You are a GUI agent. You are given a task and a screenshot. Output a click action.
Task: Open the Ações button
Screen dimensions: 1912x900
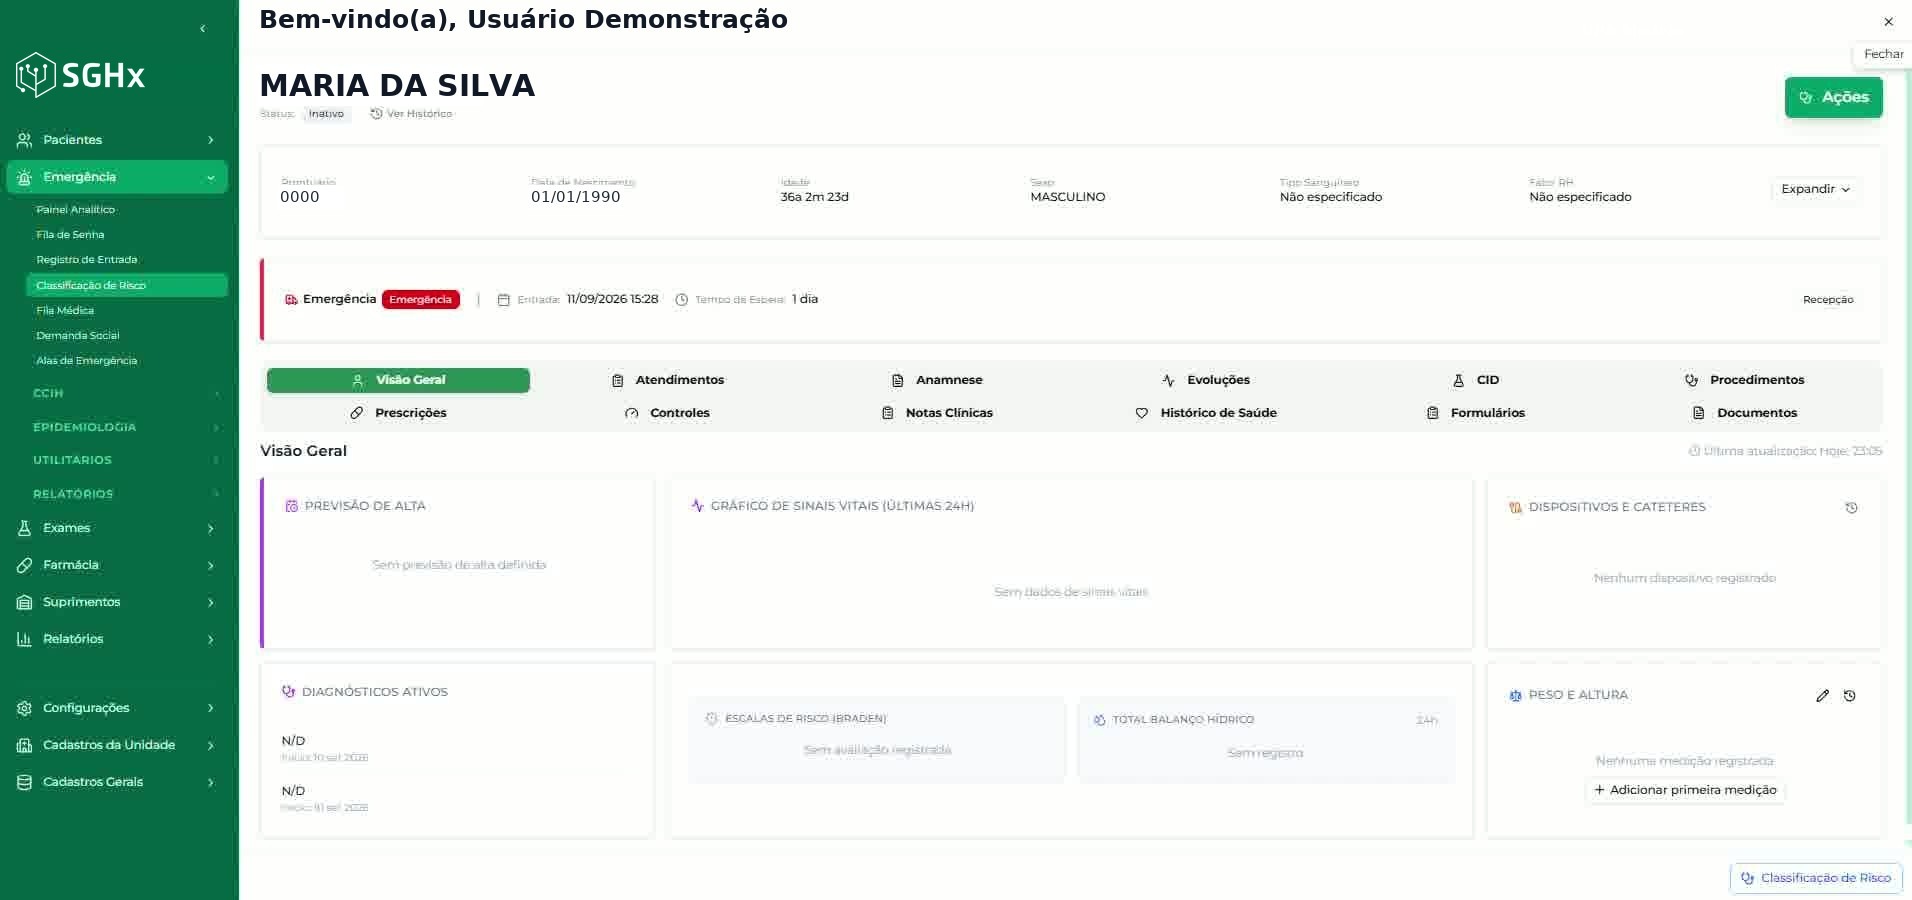1834,97
